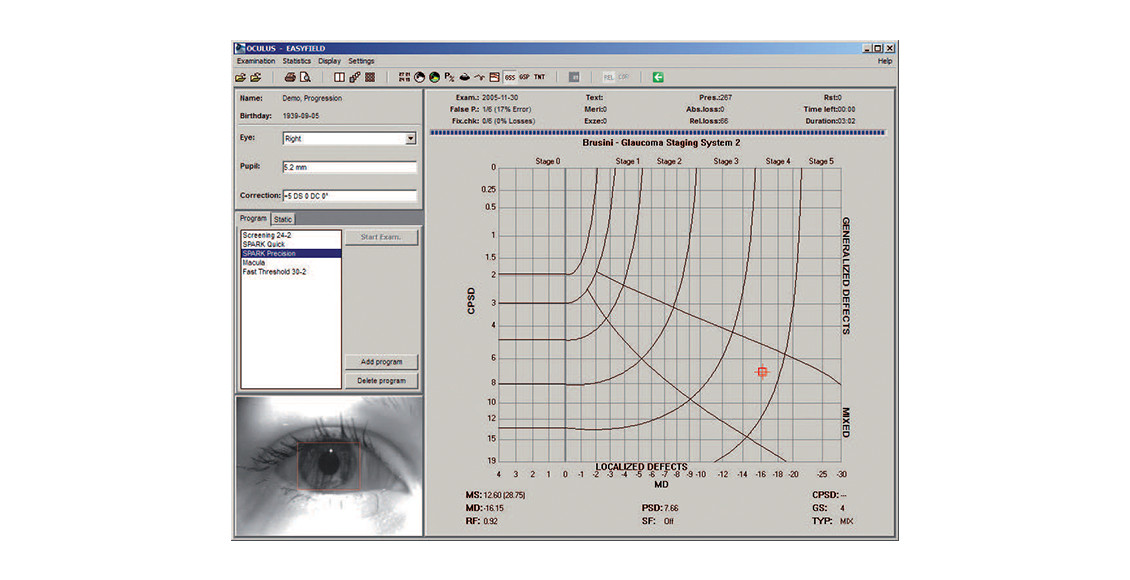Click the GSP toolbar button
Viewport: 1130px width, 580px height.
click(525, 77)
